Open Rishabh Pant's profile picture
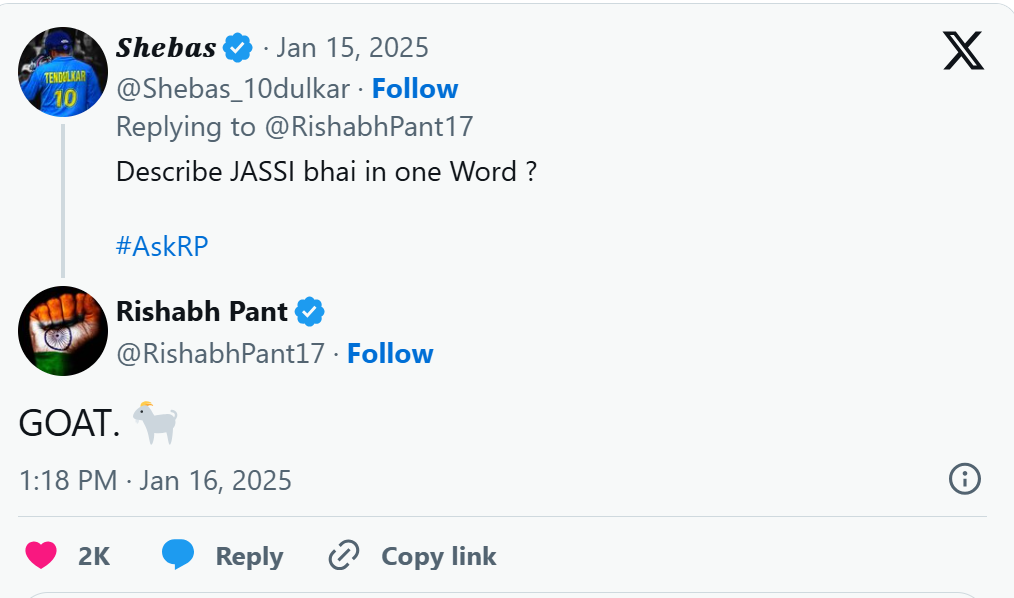The width and height of the screenshot is (1014, 598). (63, 331)
